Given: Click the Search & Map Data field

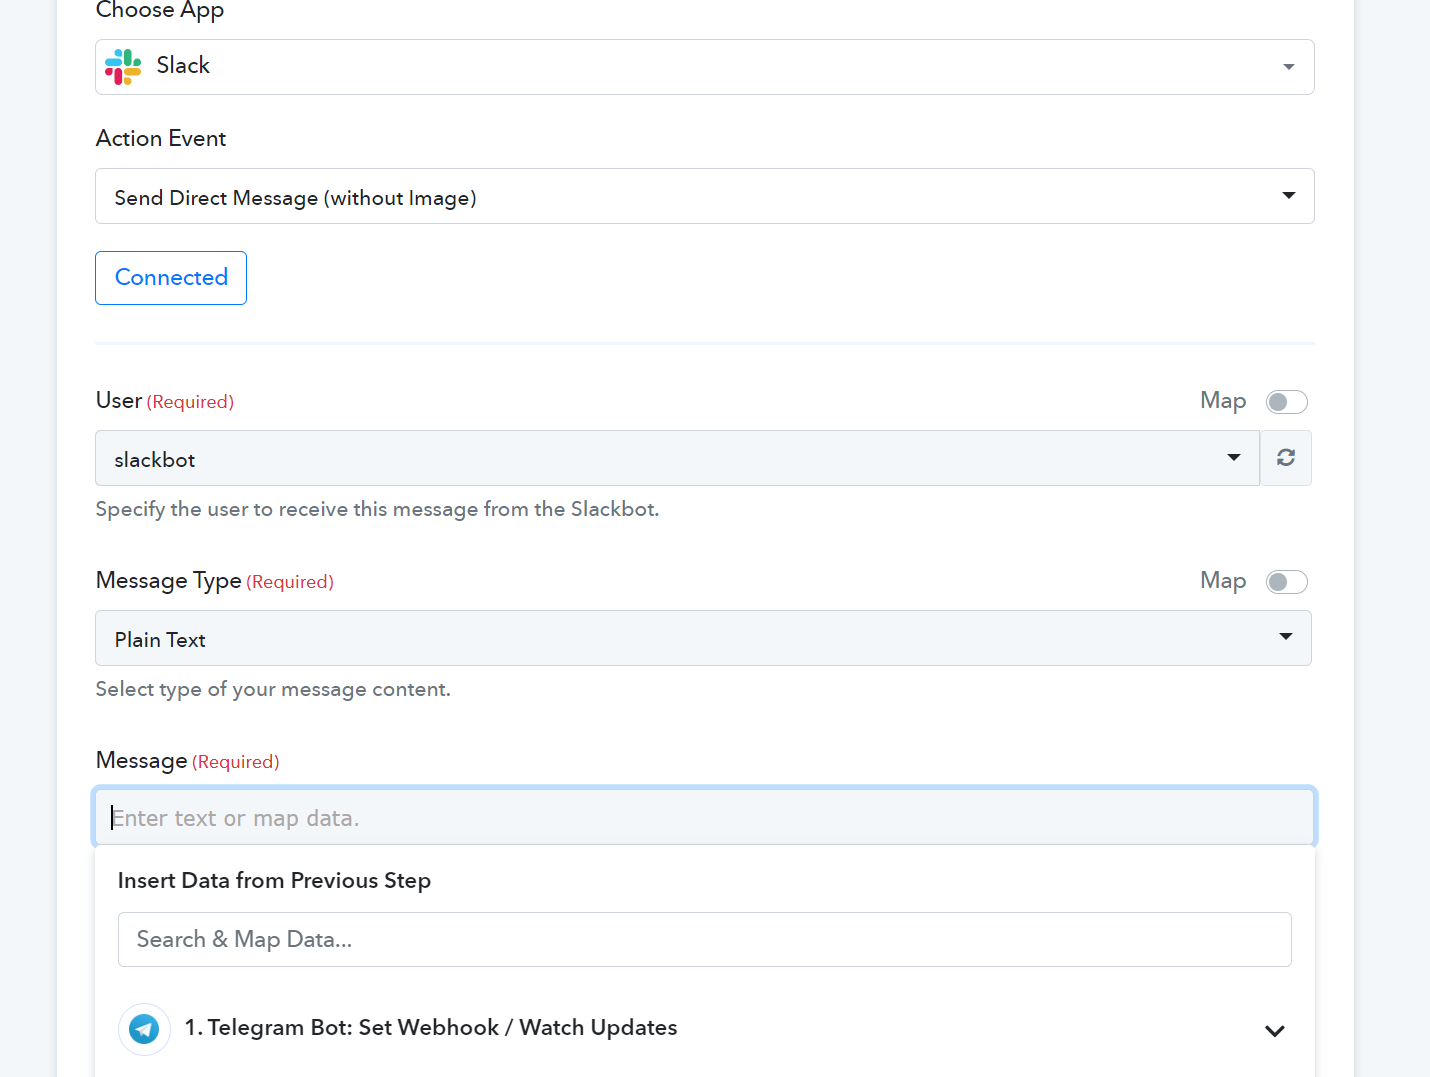Looking at the screenshot, I should (704, 939).
